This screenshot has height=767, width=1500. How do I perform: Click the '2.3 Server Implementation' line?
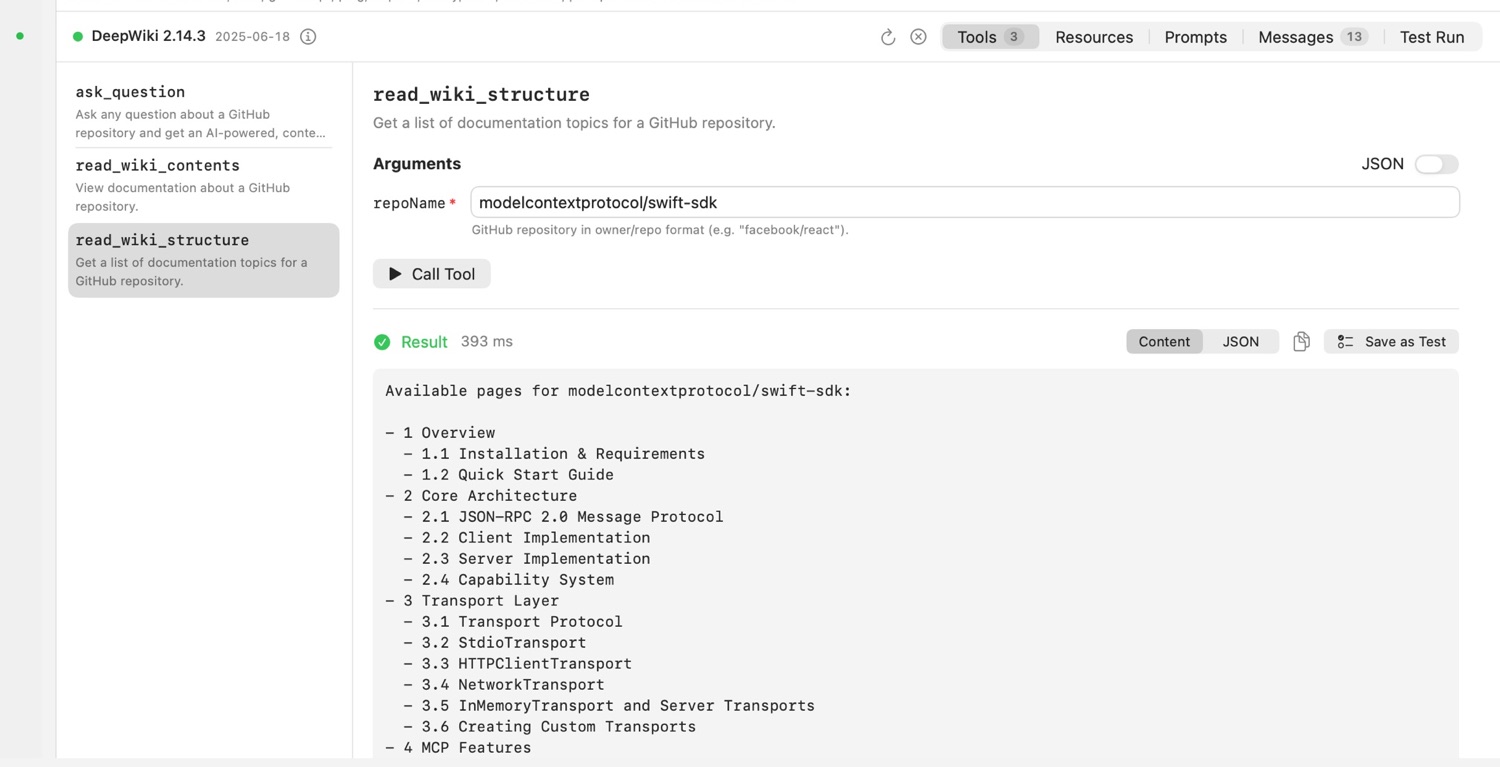point(527,559)
